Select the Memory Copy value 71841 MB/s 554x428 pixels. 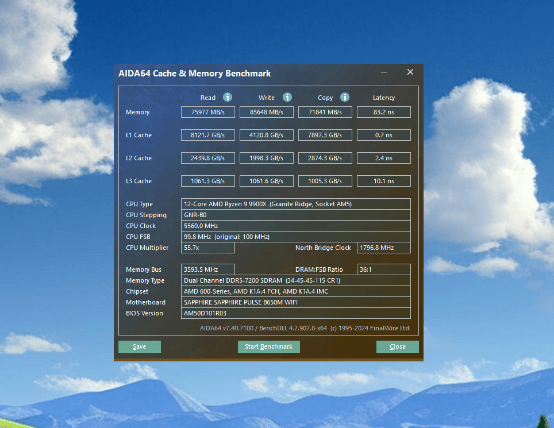coord(325,112)
